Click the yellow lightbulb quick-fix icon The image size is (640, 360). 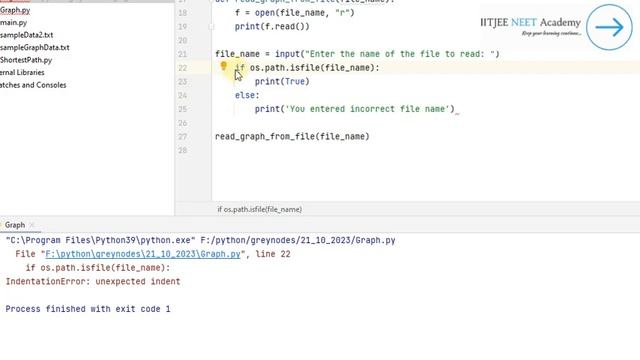[223, 66]
